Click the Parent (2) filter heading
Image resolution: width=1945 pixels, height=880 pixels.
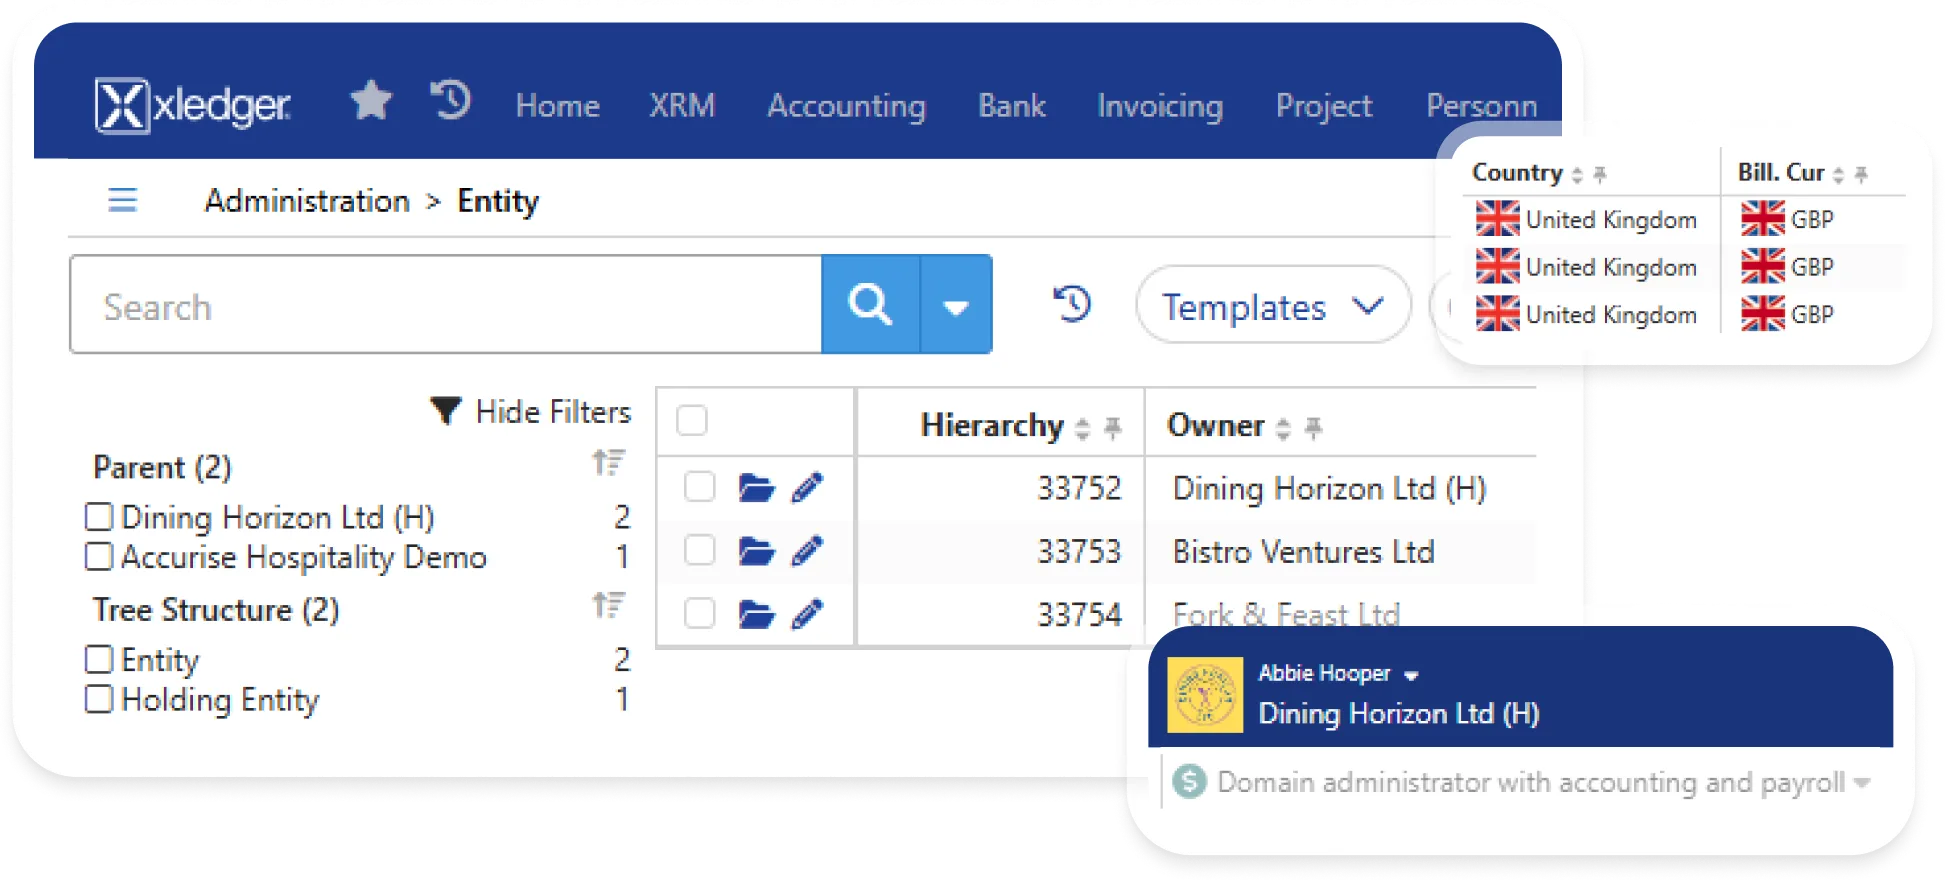[x=162, y=467]
